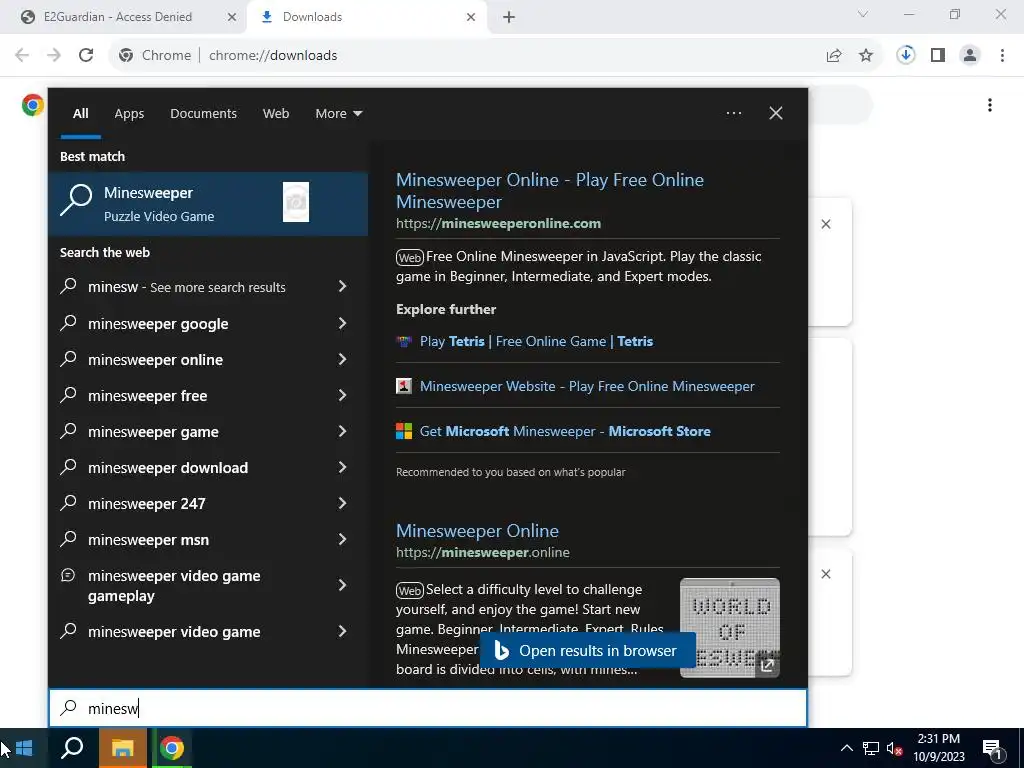Open 'Get Microsoft Minesweeper - Microsoft Store' link

pos(565,431)
